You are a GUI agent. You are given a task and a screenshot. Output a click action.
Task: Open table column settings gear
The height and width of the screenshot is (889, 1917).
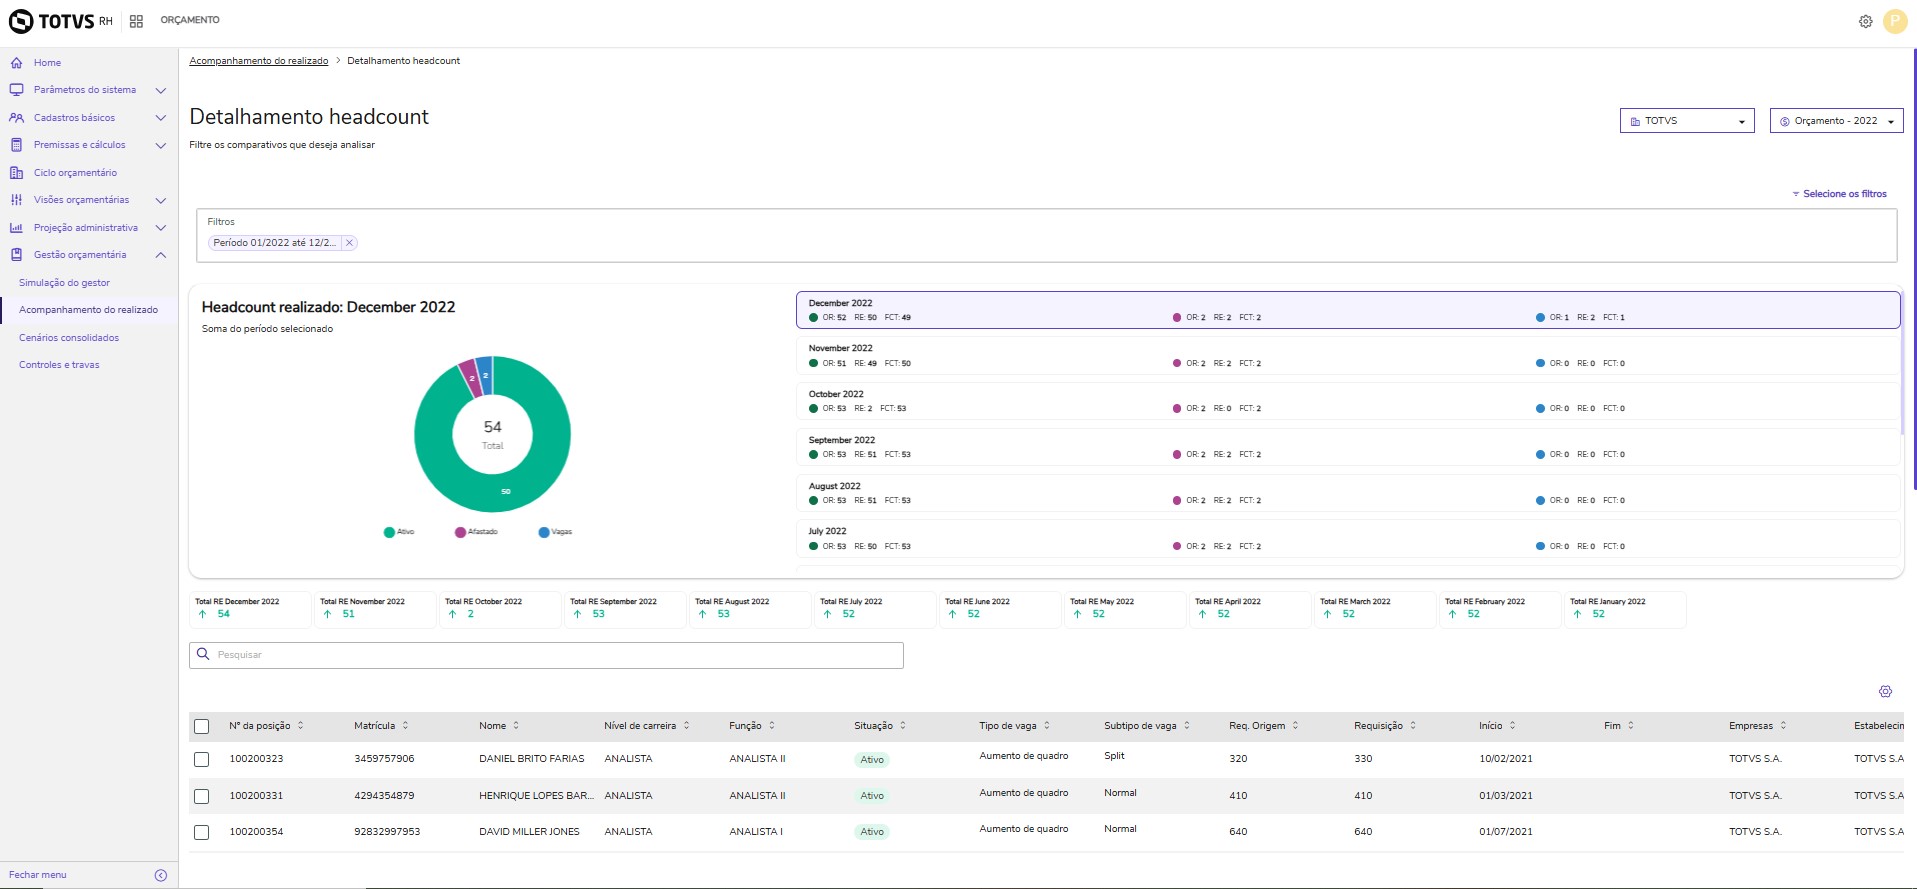[1885, 692]
